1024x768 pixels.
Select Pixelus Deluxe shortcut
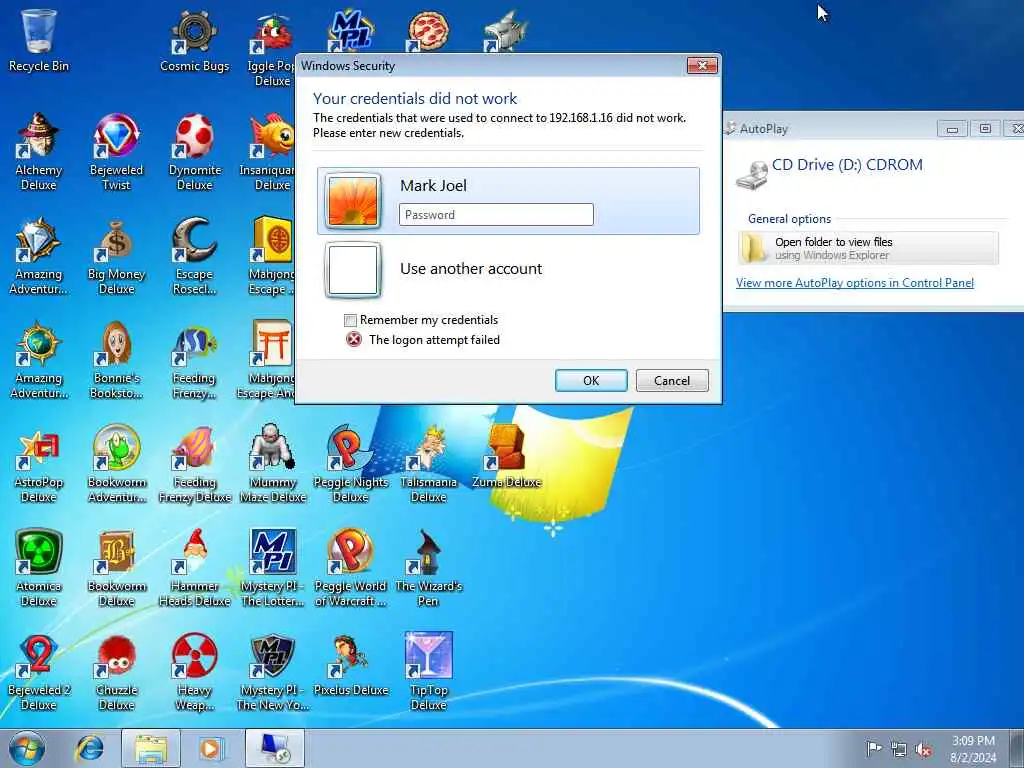(351, 665)
